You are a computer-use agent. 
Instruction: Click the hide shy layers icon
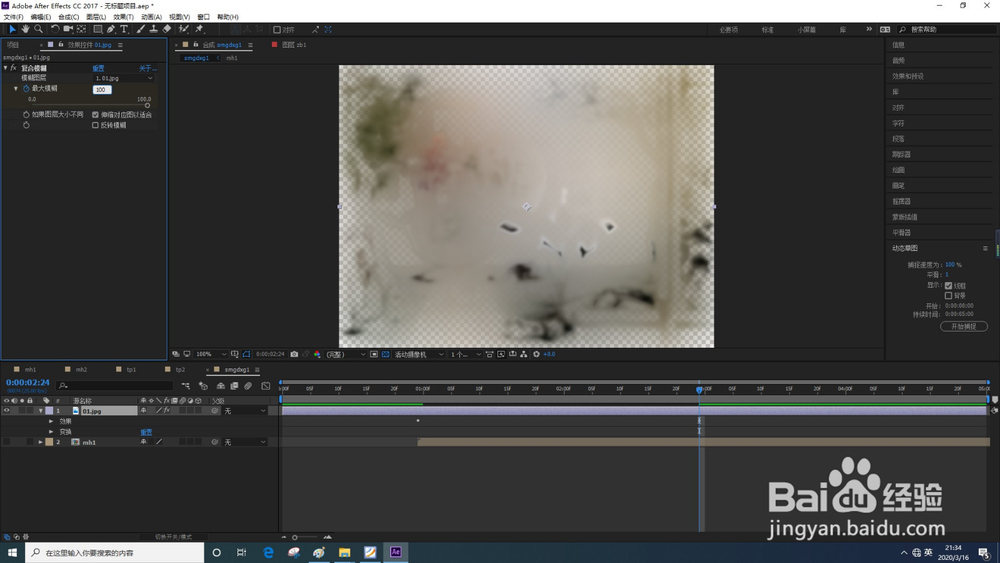coord(221,386)
